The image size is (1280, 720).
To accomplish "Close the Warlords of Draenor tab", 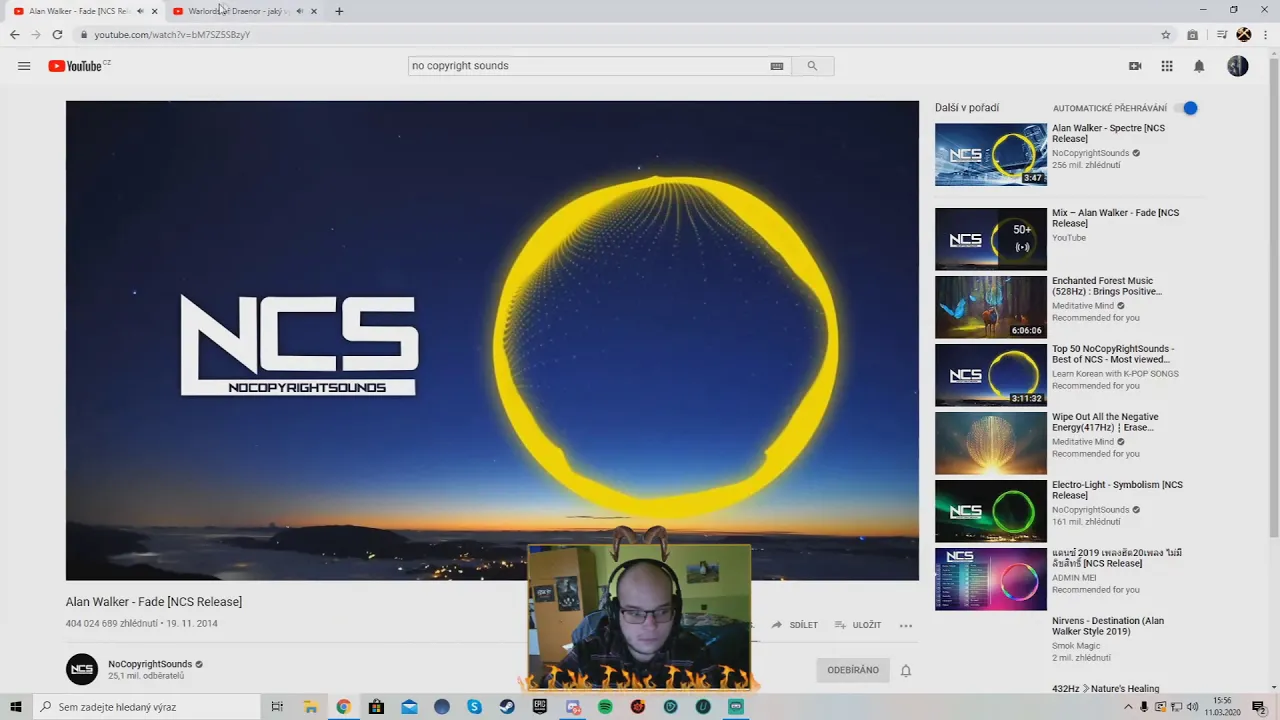I will point(314,11).
